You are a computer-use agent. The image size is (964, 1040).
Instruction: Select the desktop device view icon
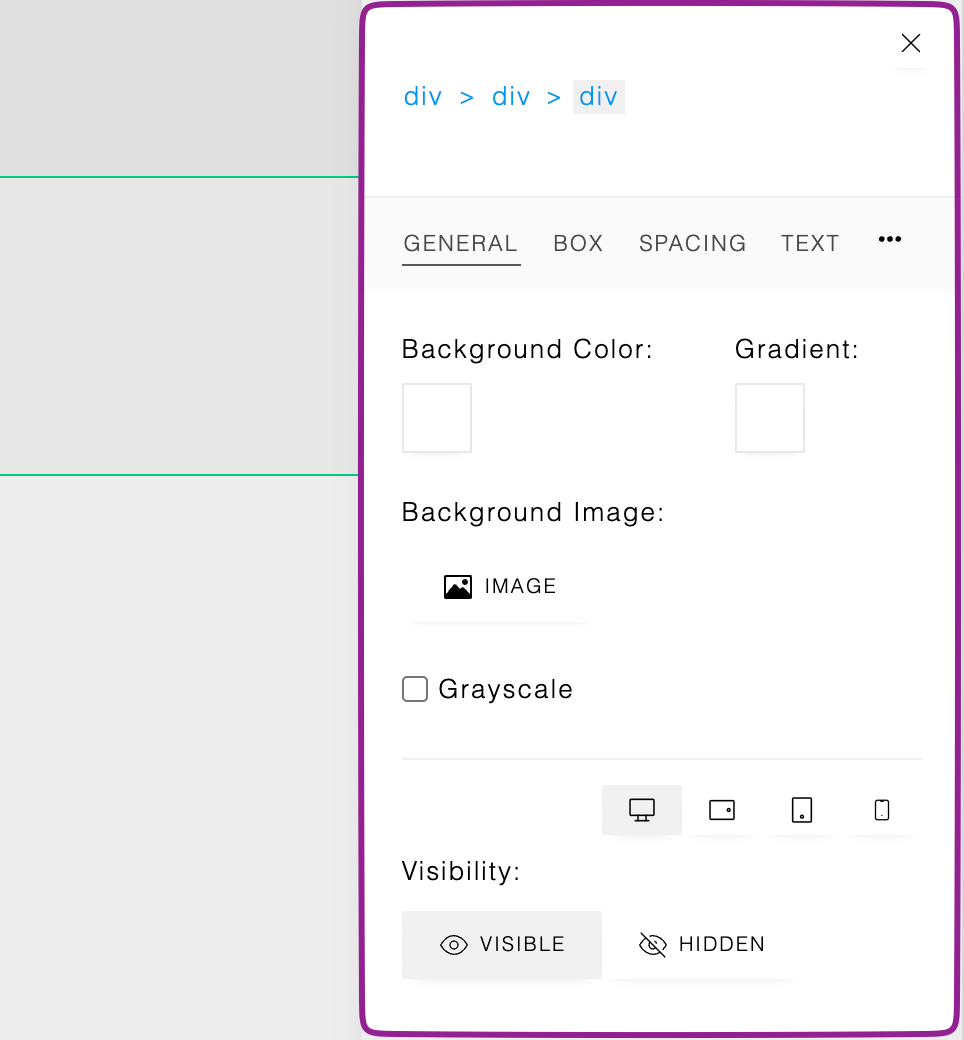[x=642, y=810]
